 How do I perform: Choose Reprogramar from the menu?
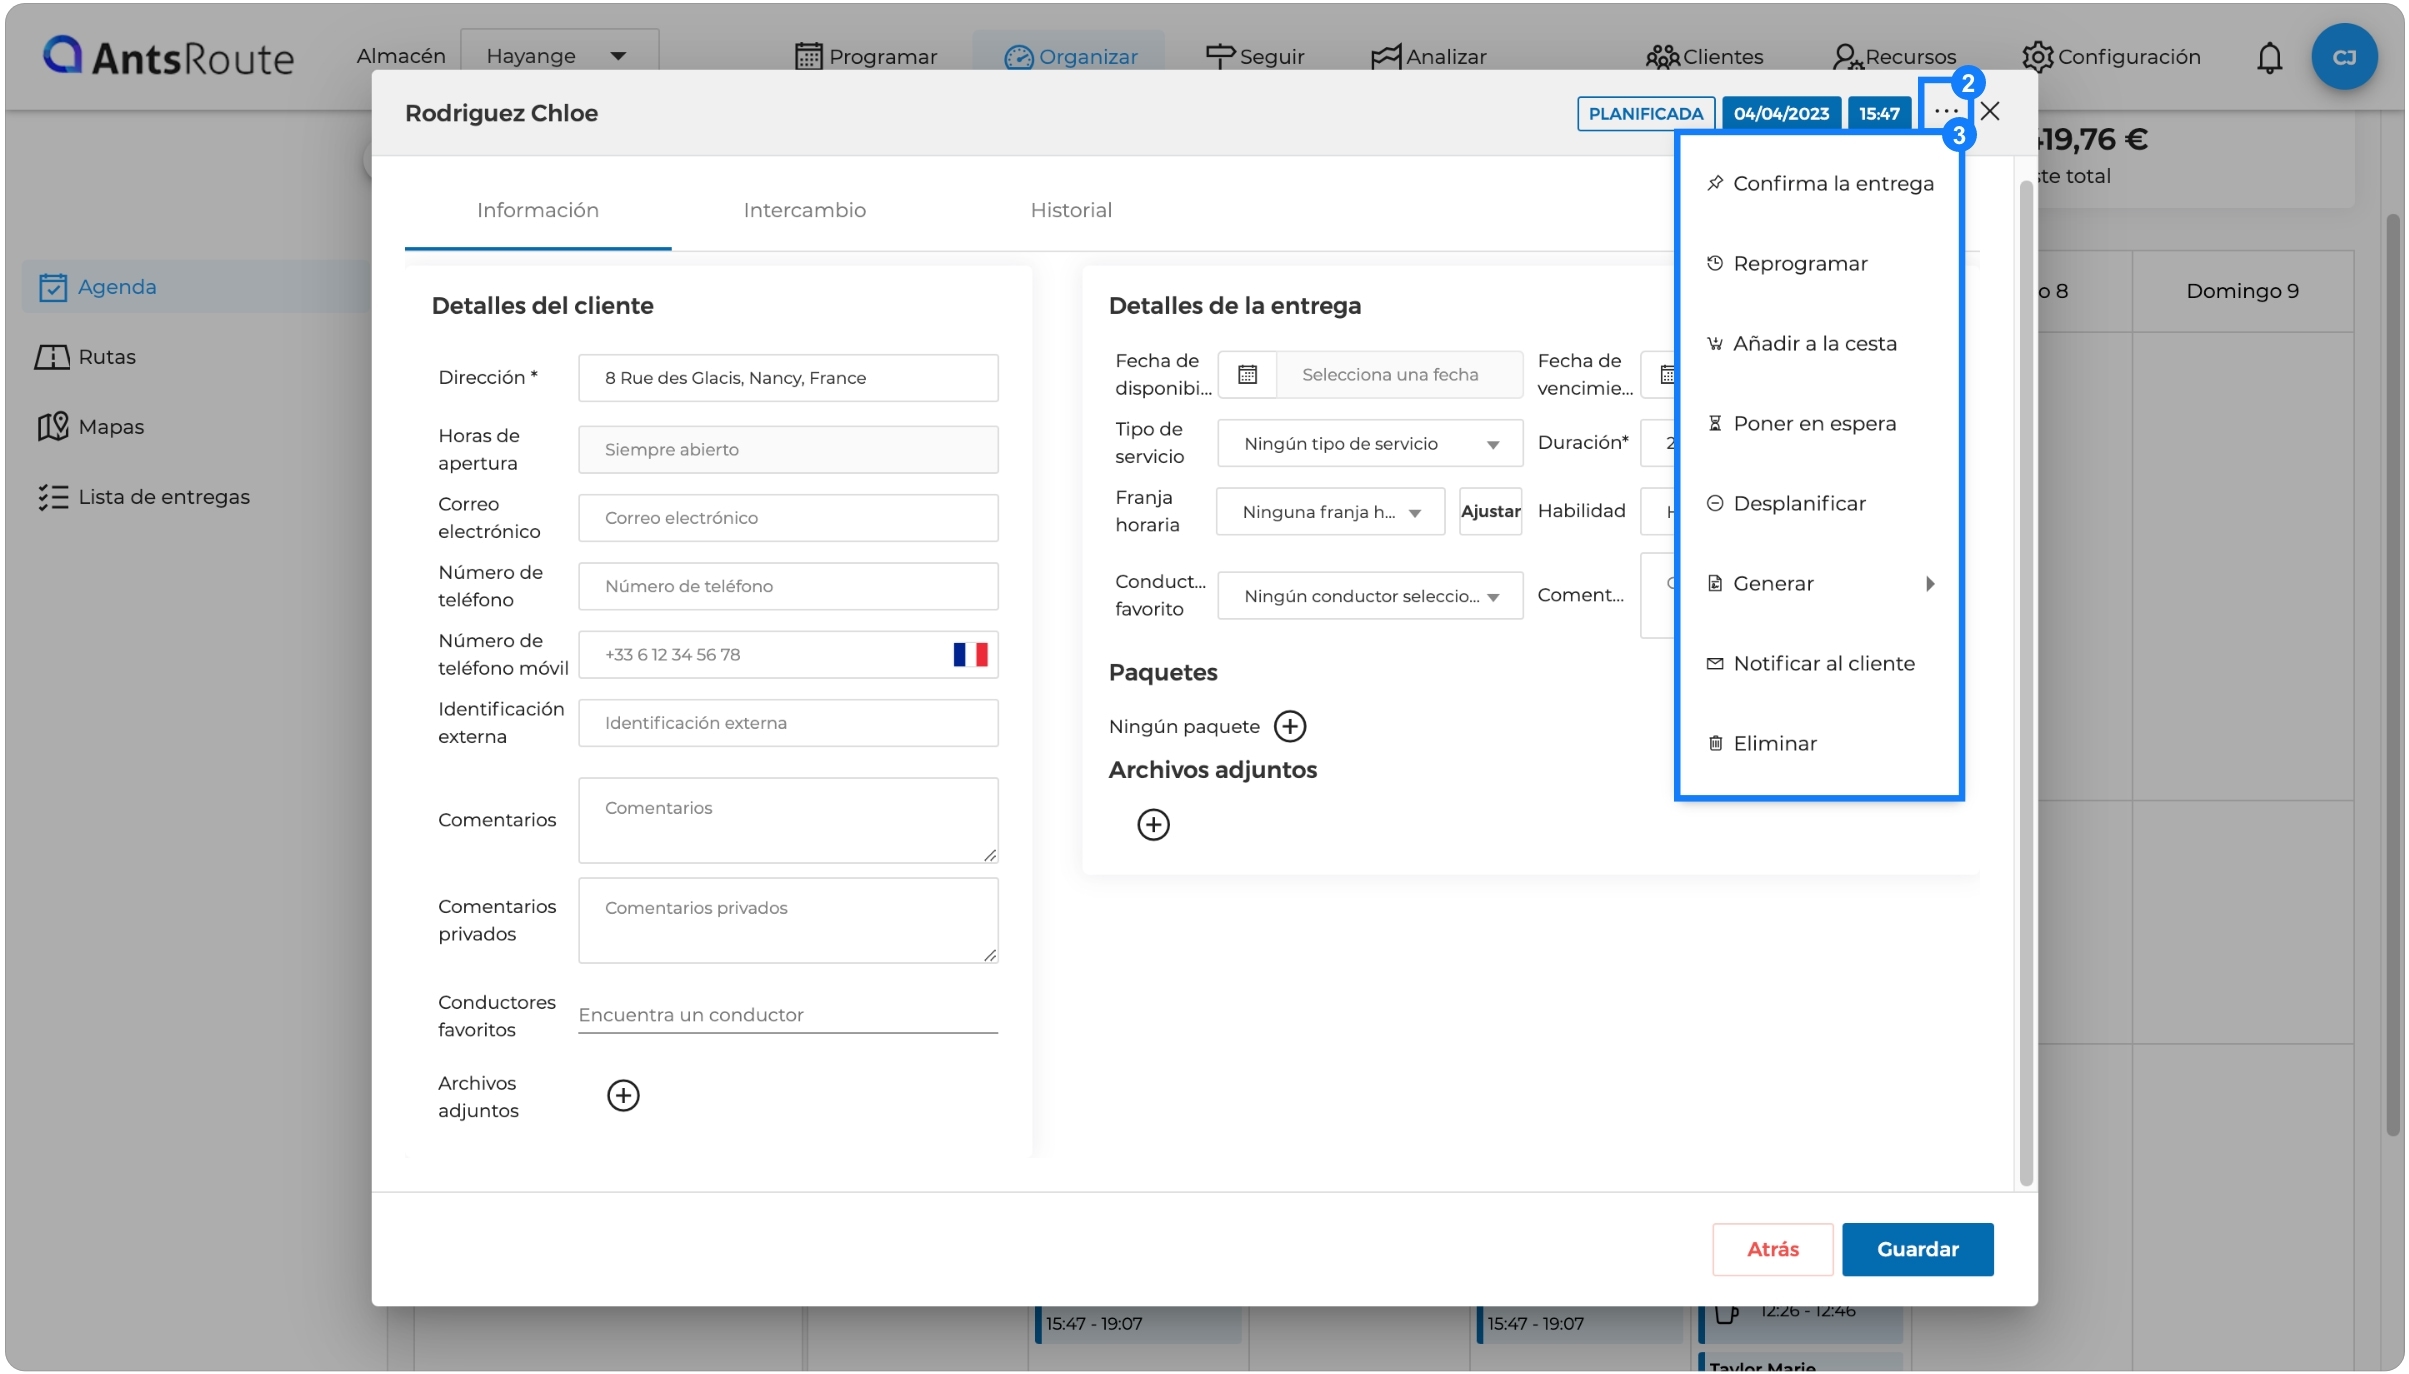click(1819, 264)
